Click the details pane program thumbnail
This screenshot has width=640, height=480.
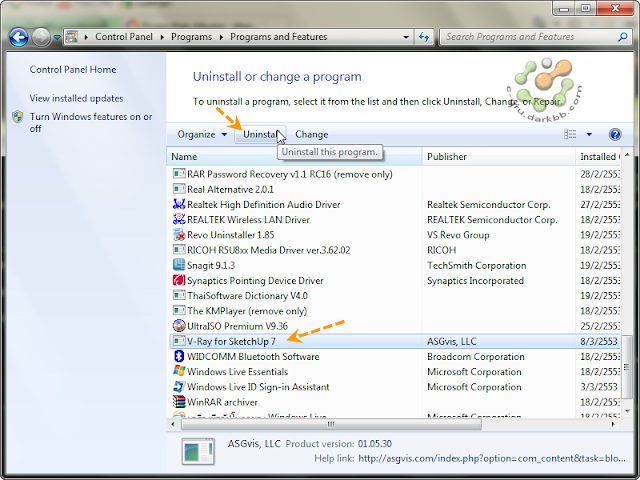[x=198, y=452]
